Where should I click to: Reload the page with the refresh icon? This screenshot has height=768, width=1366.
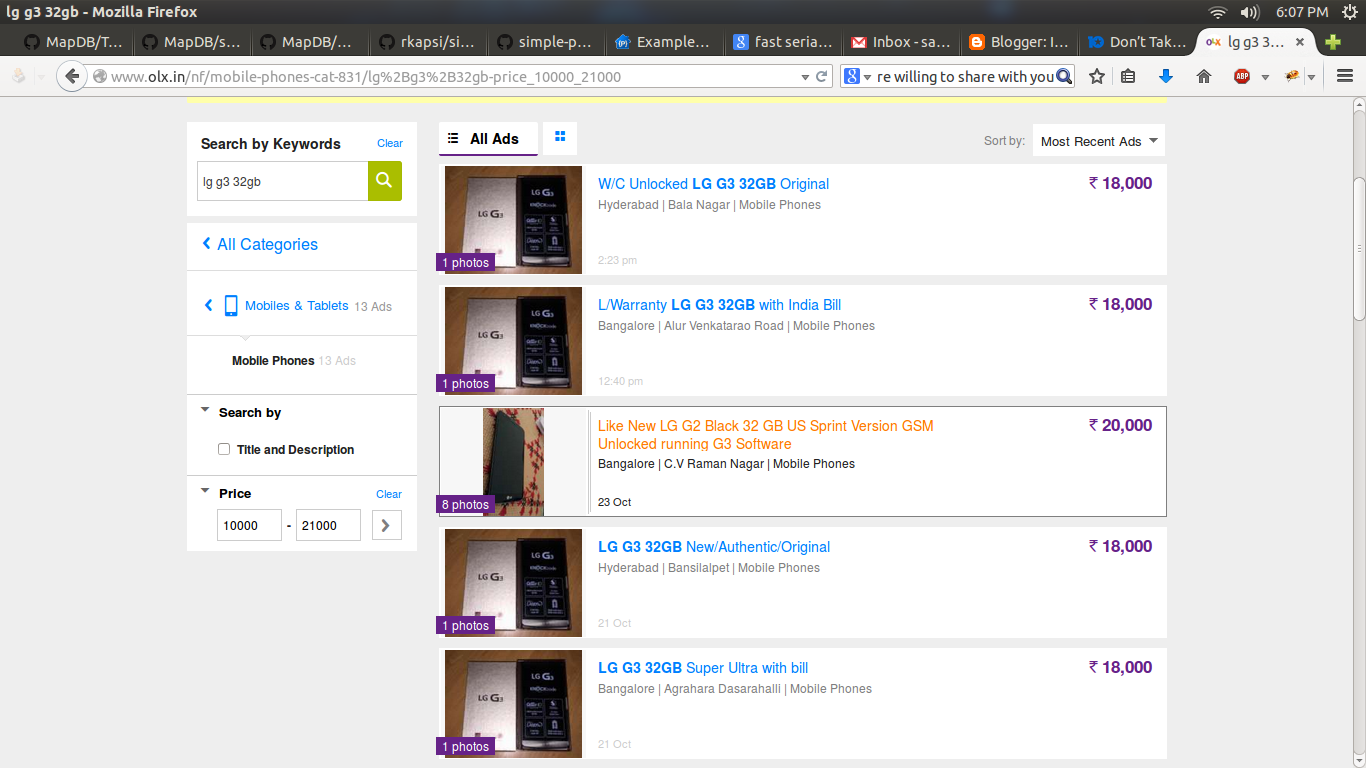pos(822,77)
